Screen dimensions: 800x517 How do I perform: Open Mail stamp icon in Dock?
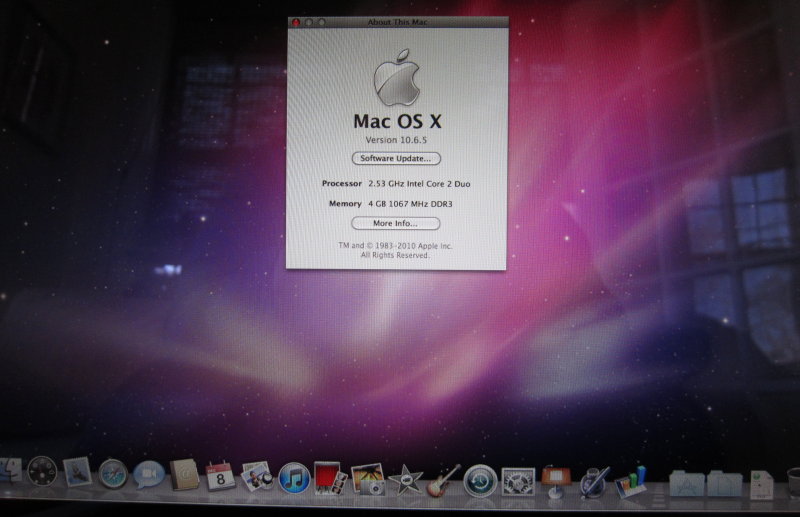pos(78,472)
